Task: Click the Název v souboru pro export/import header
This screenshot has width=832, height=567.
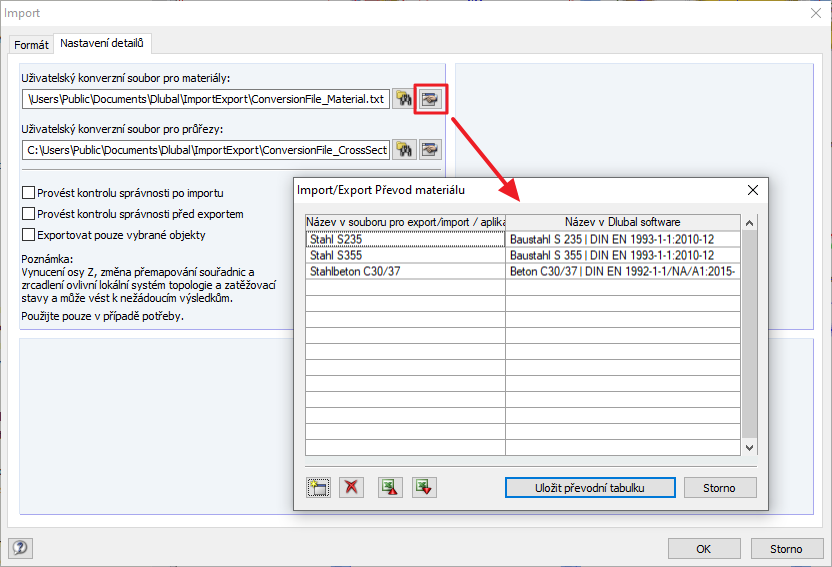Action: (x=405, y=222)
